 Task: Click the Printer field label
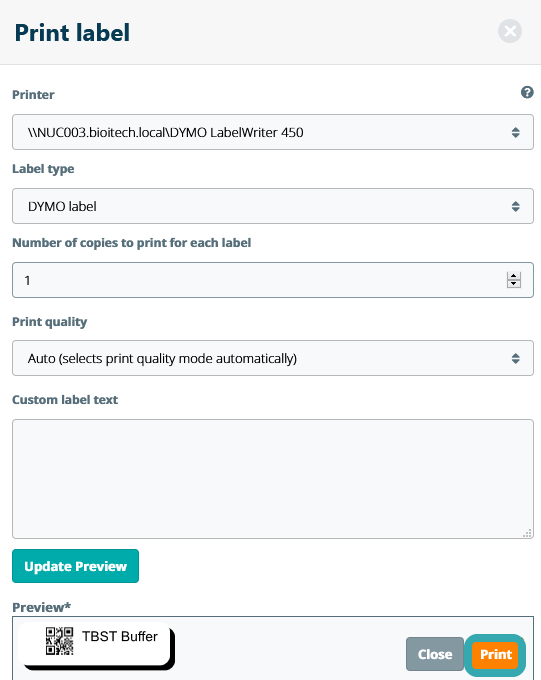point(33,95)
